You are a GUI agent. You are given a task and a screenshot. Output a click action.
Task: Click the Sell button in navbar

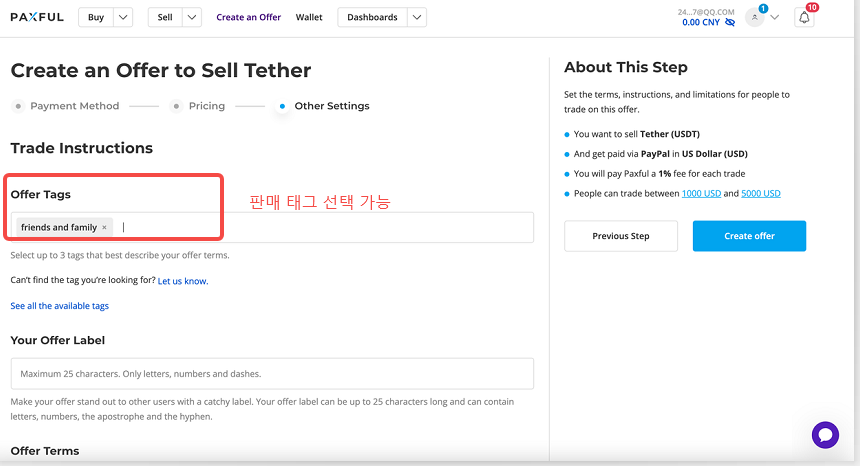[165, 17]
